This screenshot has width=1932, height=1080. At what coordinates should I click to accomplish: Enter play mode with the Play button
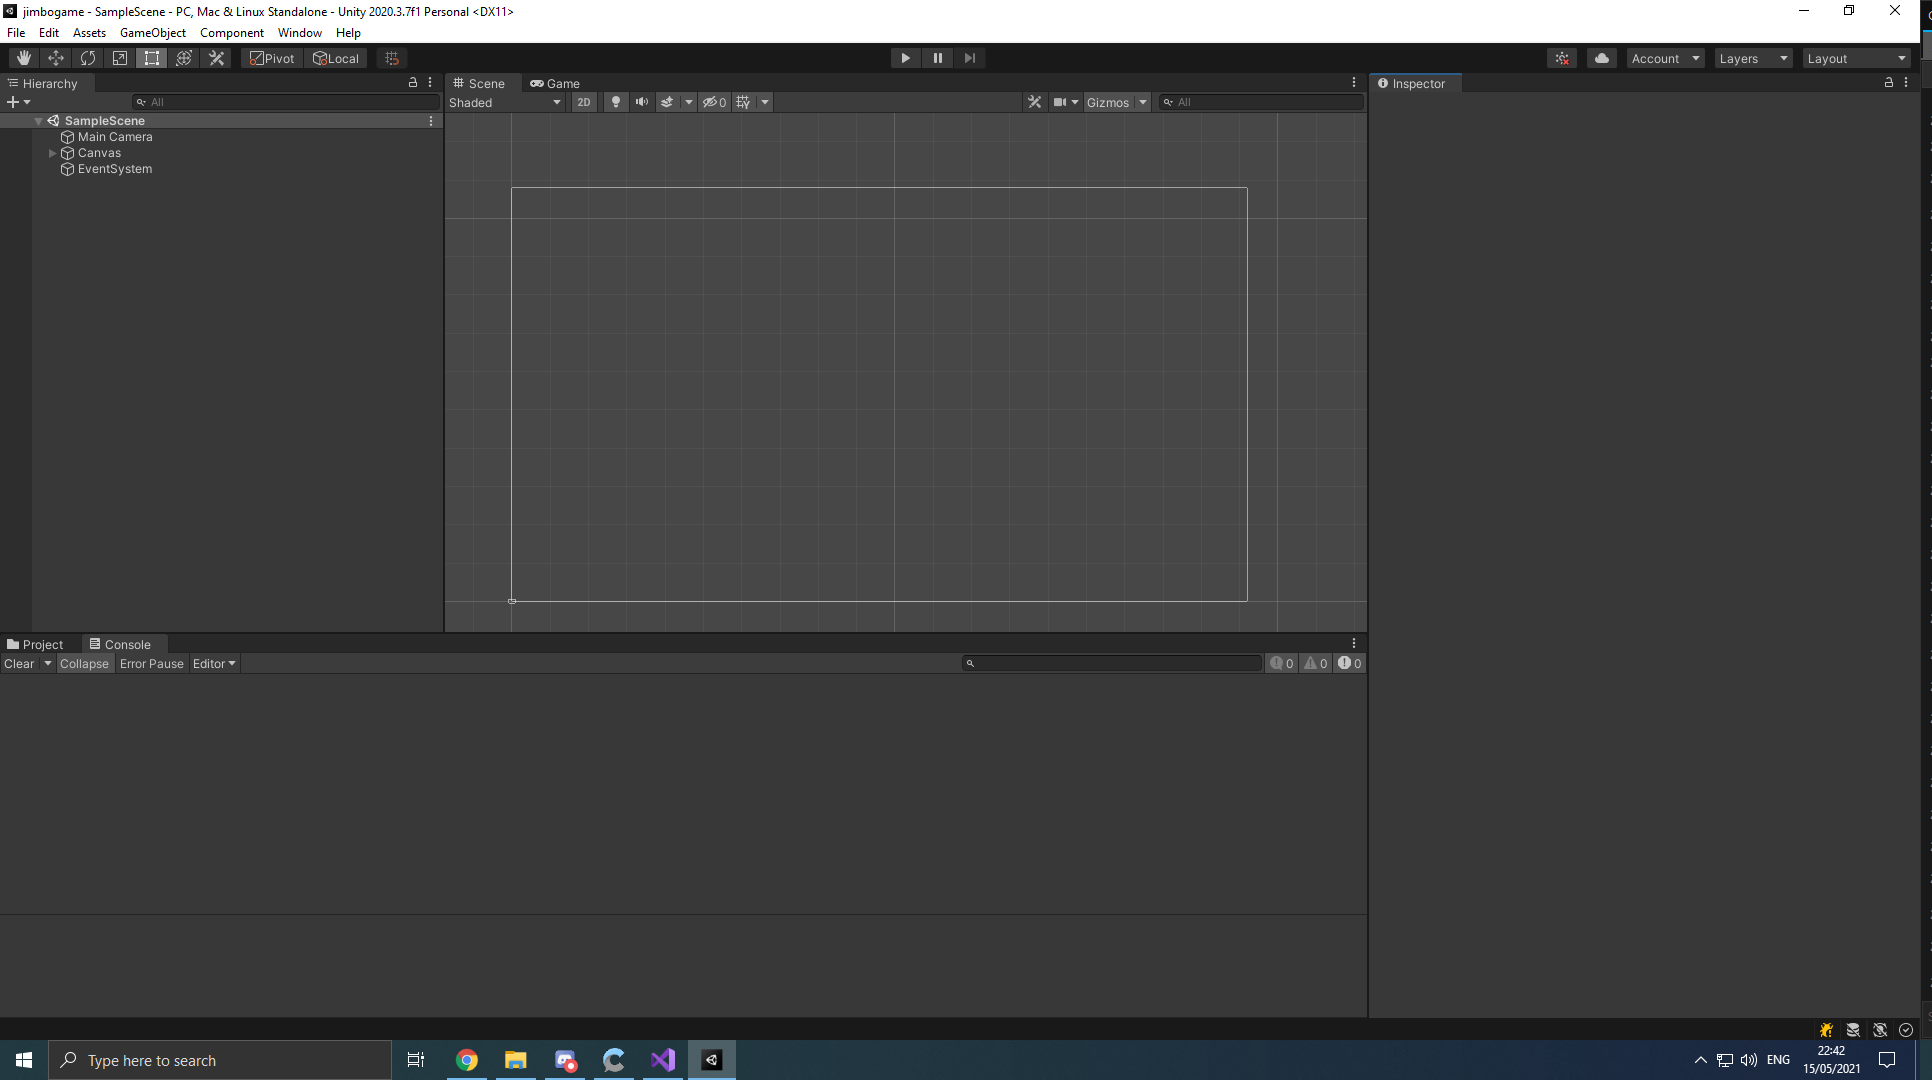coord(905,57)
